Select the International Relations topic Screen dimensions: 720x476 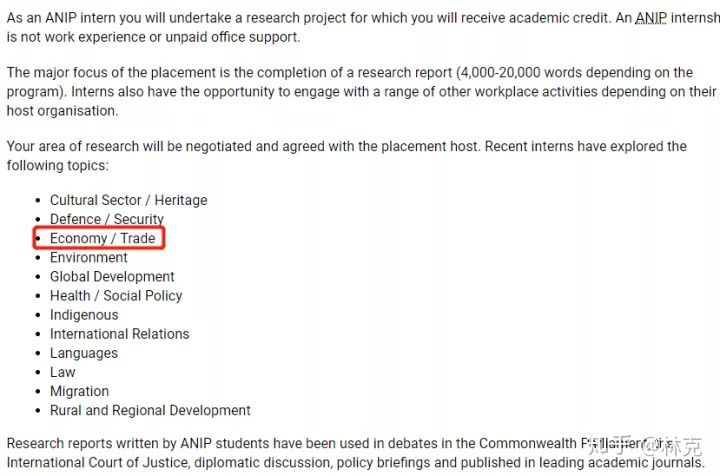[119, 334]
